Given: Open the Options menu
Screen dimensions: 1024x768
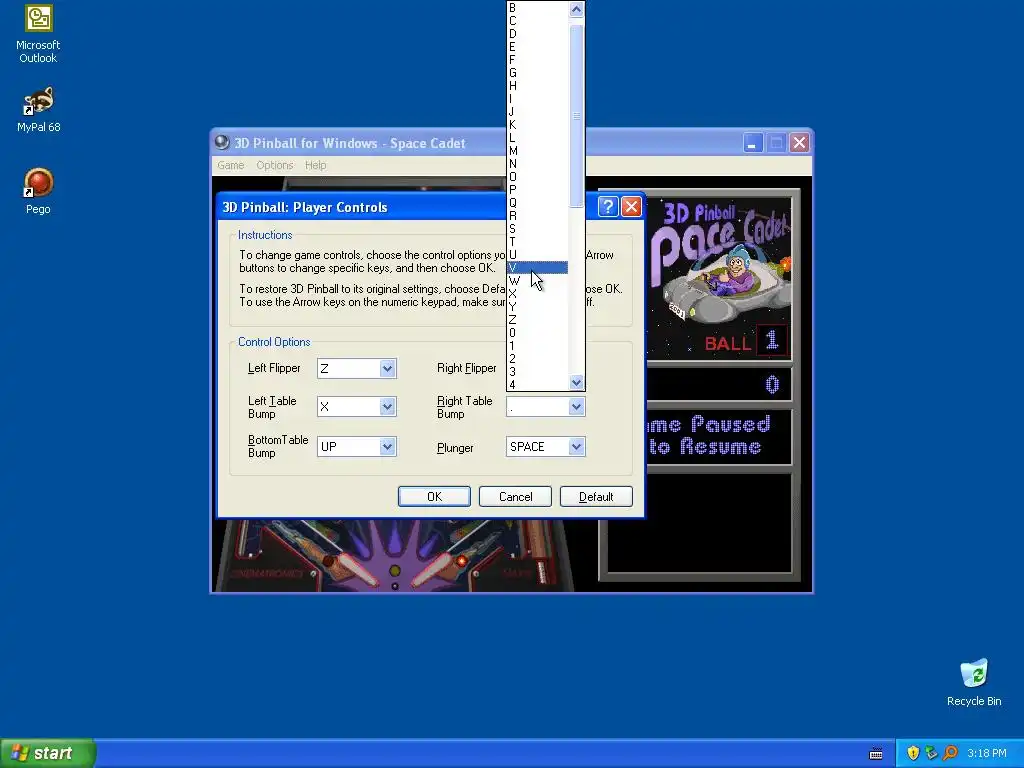Looking at the screenshot, I should pyautogui.click(x=274, y=165).
